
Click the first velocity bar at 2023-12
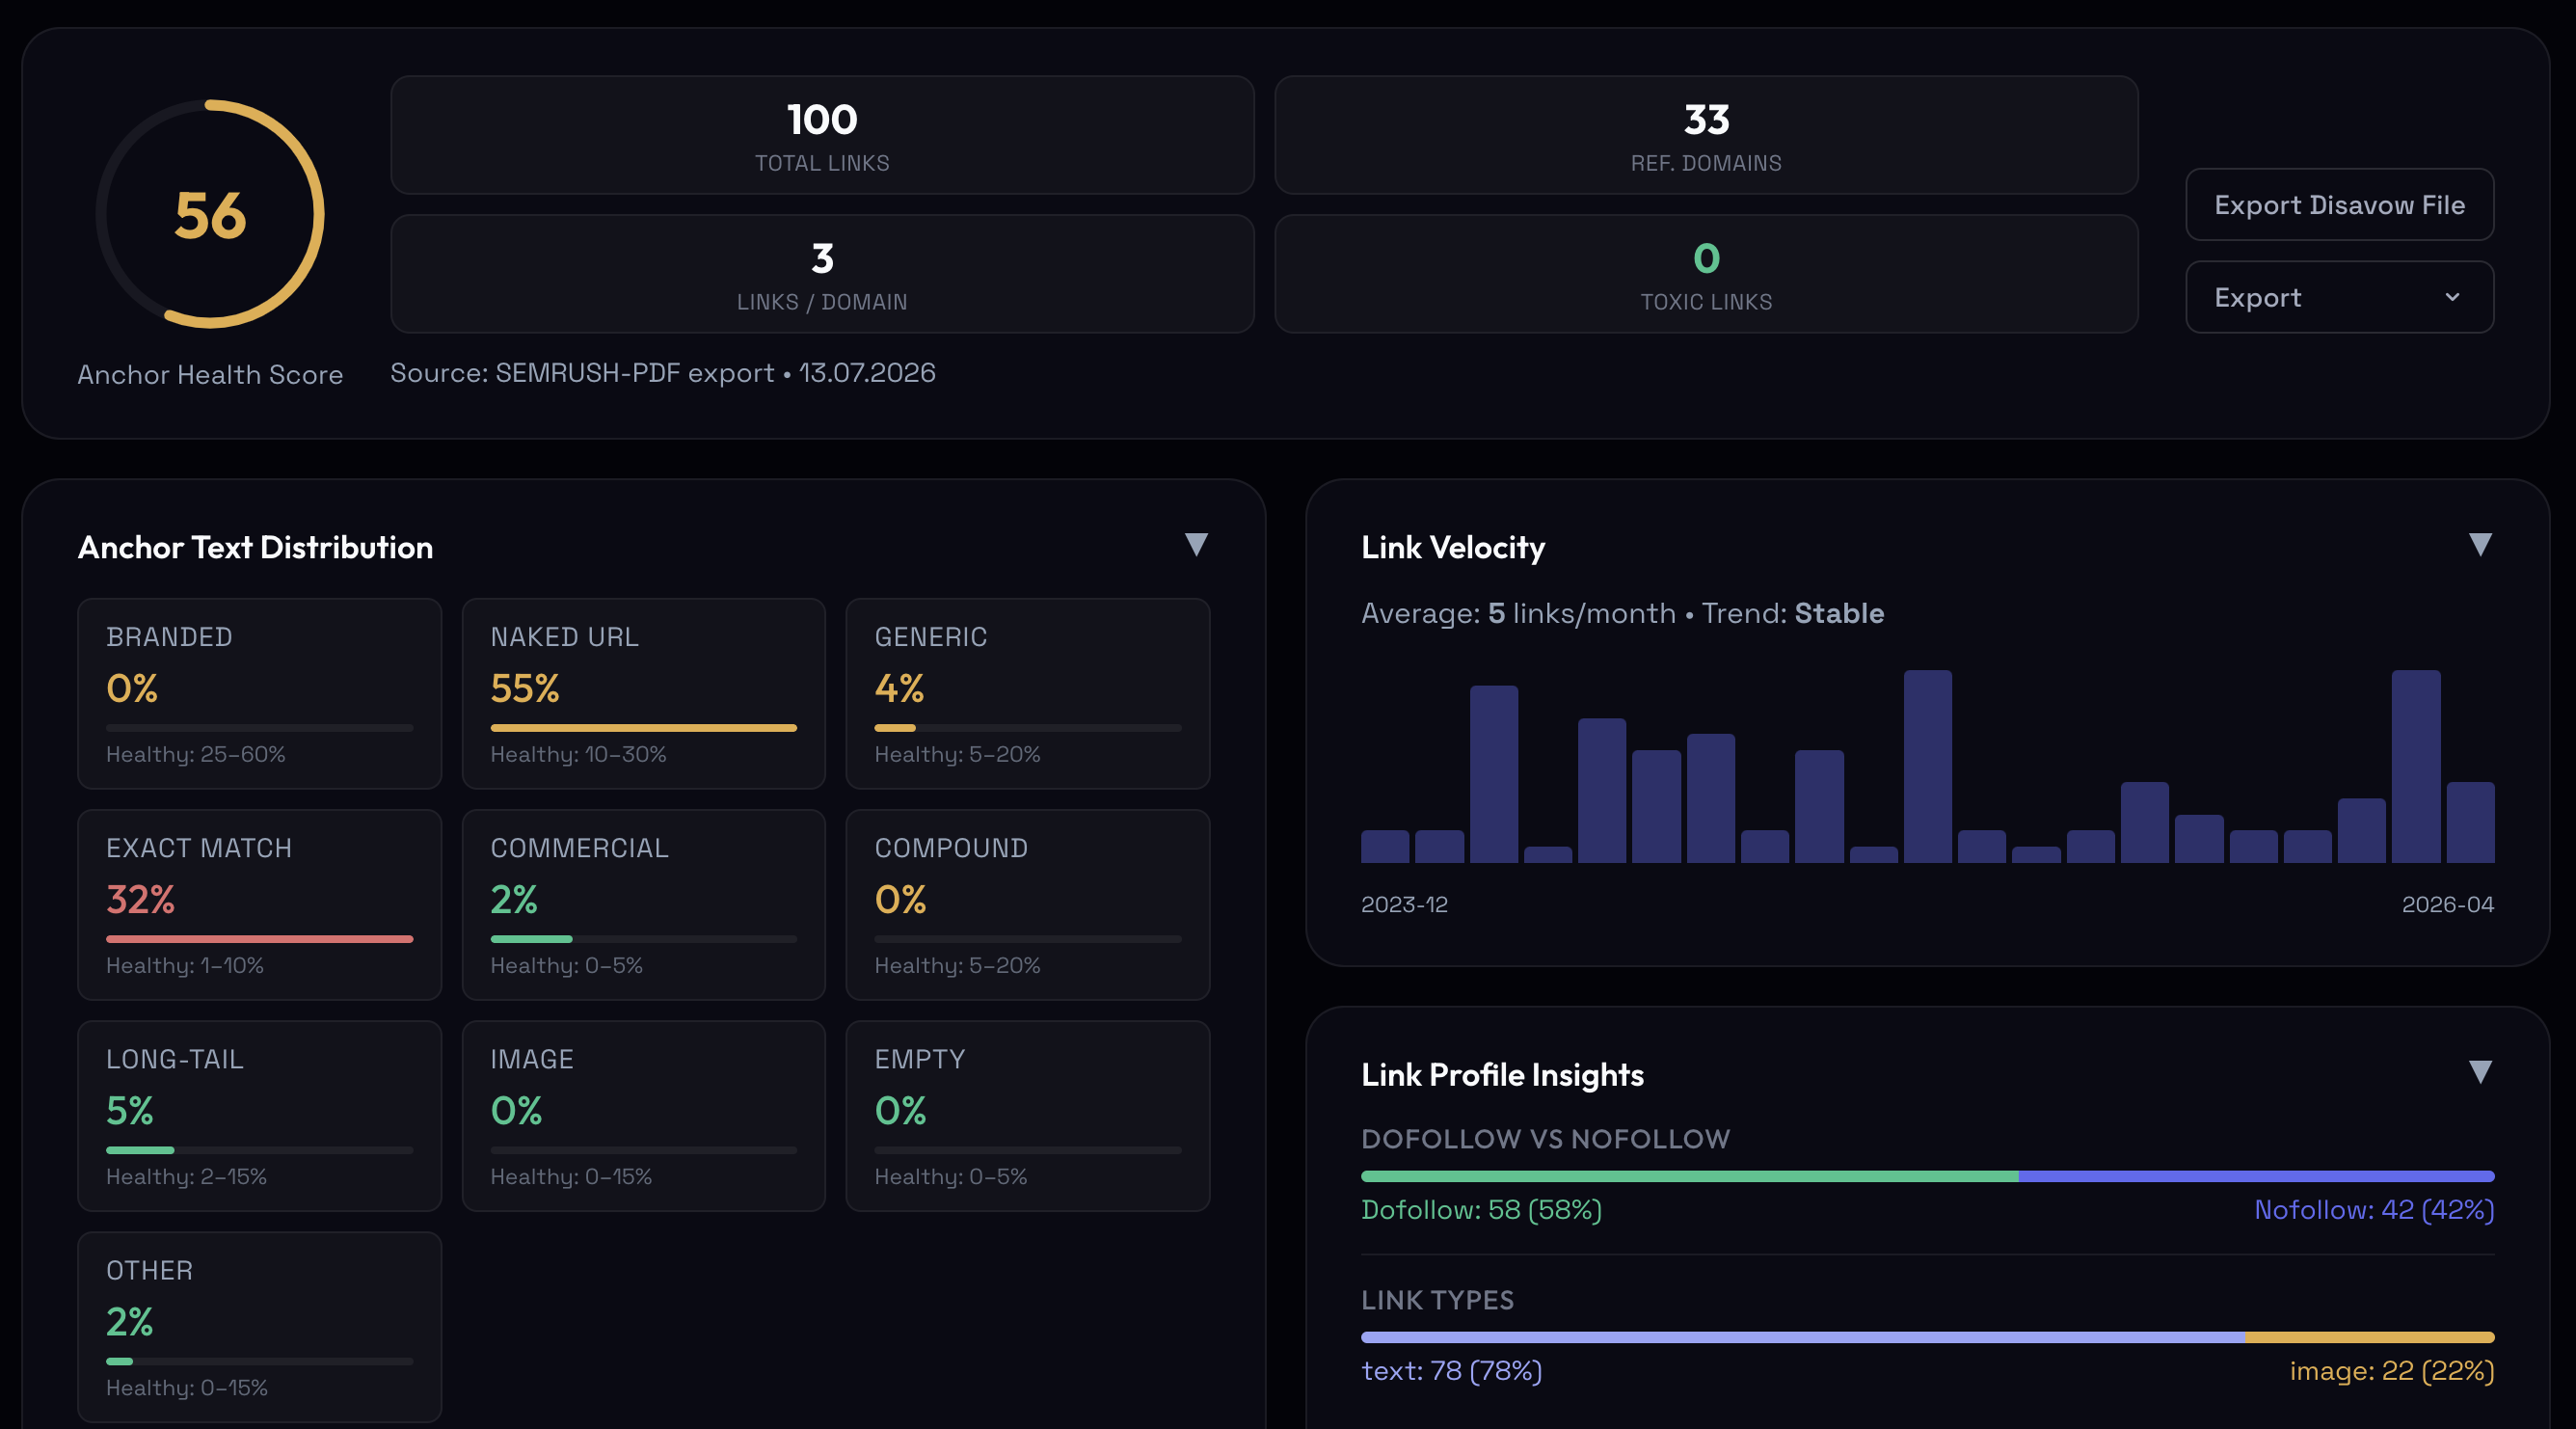(1385, 846)
